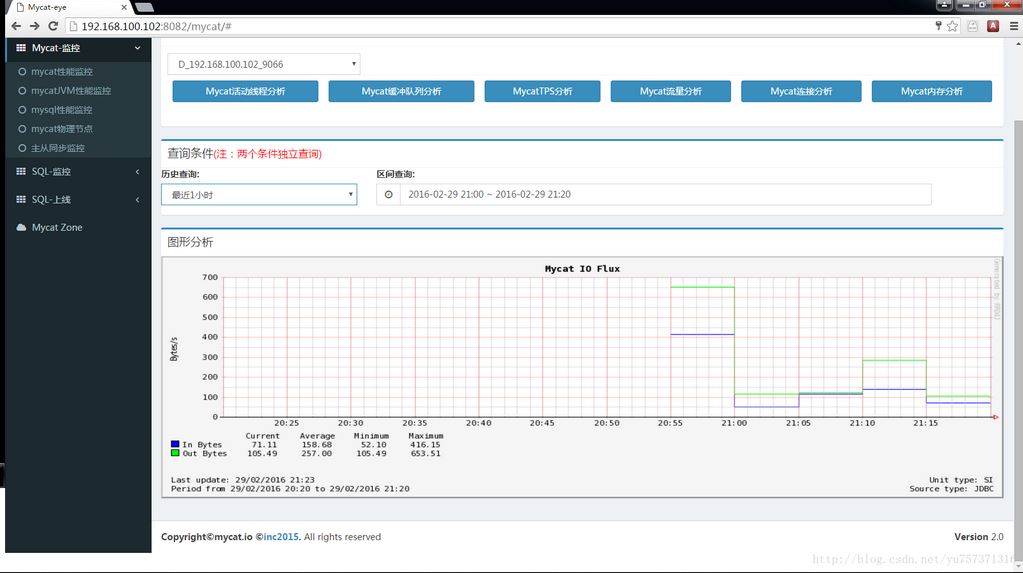Reload the page with the refresh icon
Viewport: 1023px width, 573px height.
coord(53,26)
